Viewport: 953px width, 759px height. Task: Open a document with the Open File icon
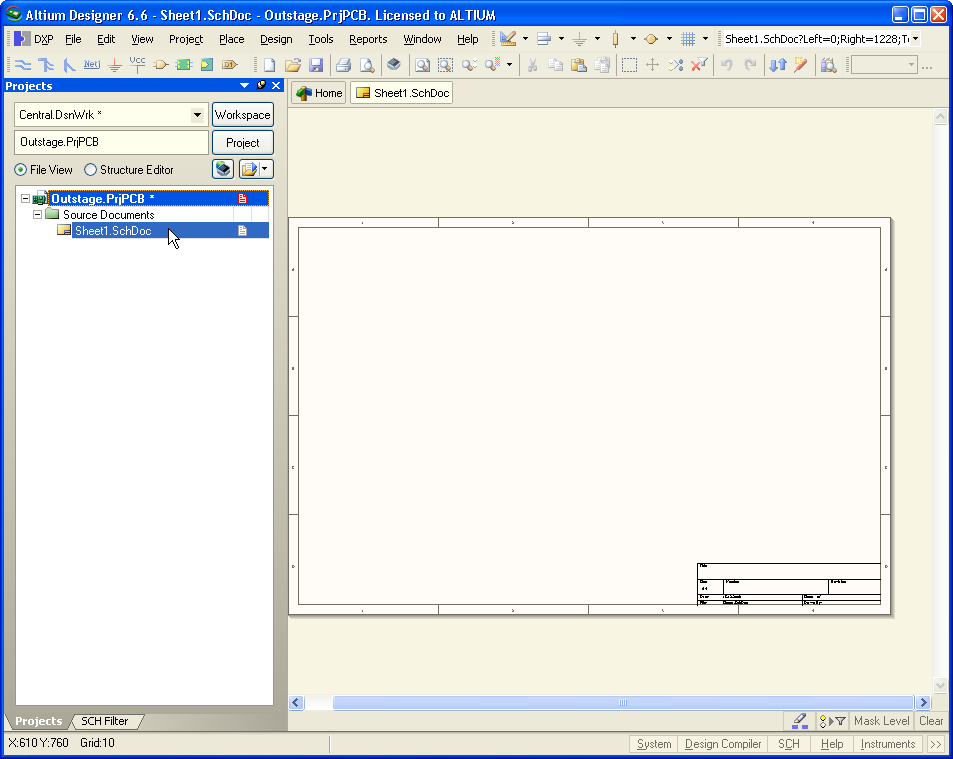pos(293,64)
